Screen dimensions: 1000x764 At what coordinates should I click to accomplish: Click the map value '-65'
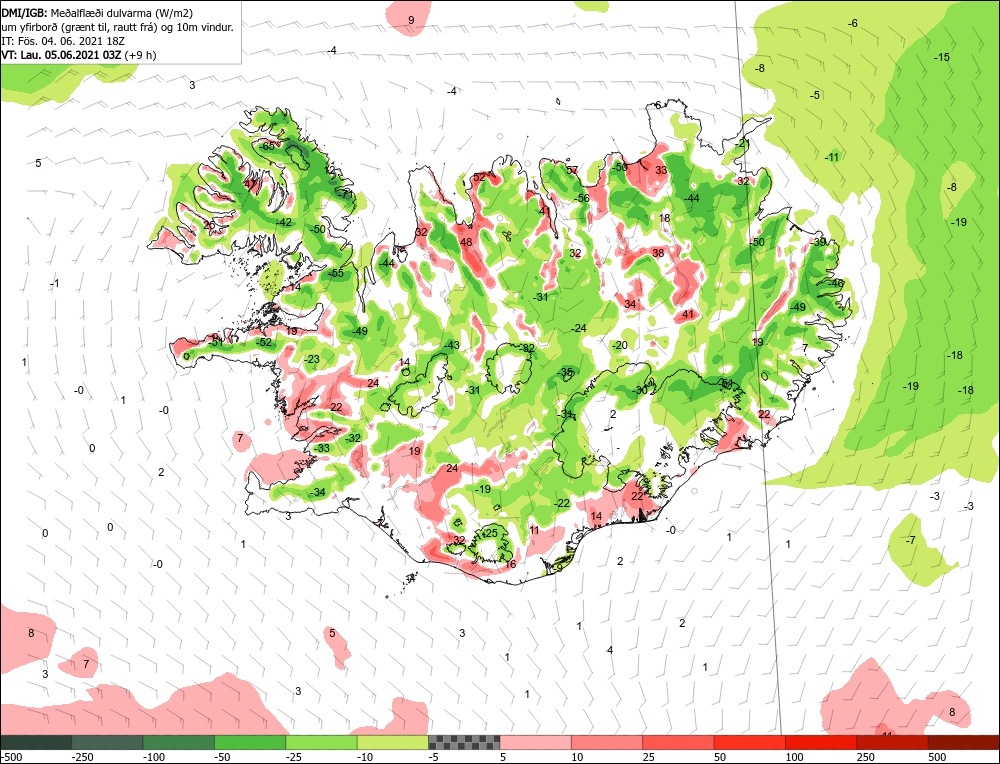(267, 147)
